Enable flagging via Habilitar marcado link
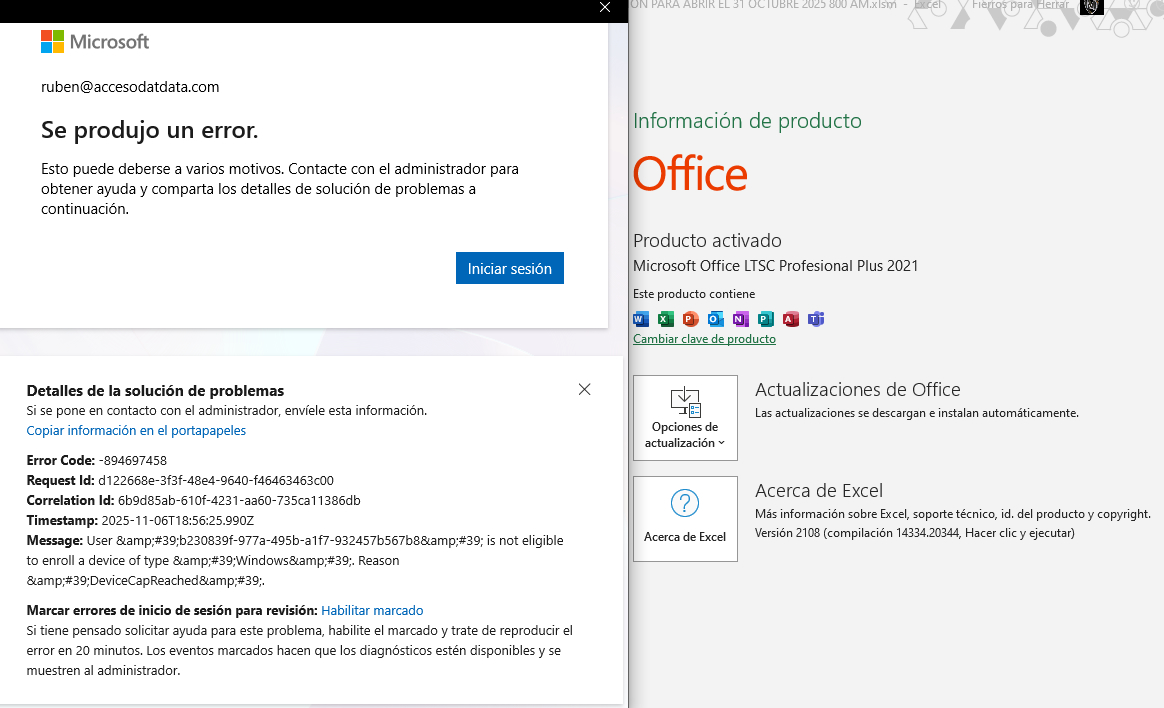 tap(372, 610)
